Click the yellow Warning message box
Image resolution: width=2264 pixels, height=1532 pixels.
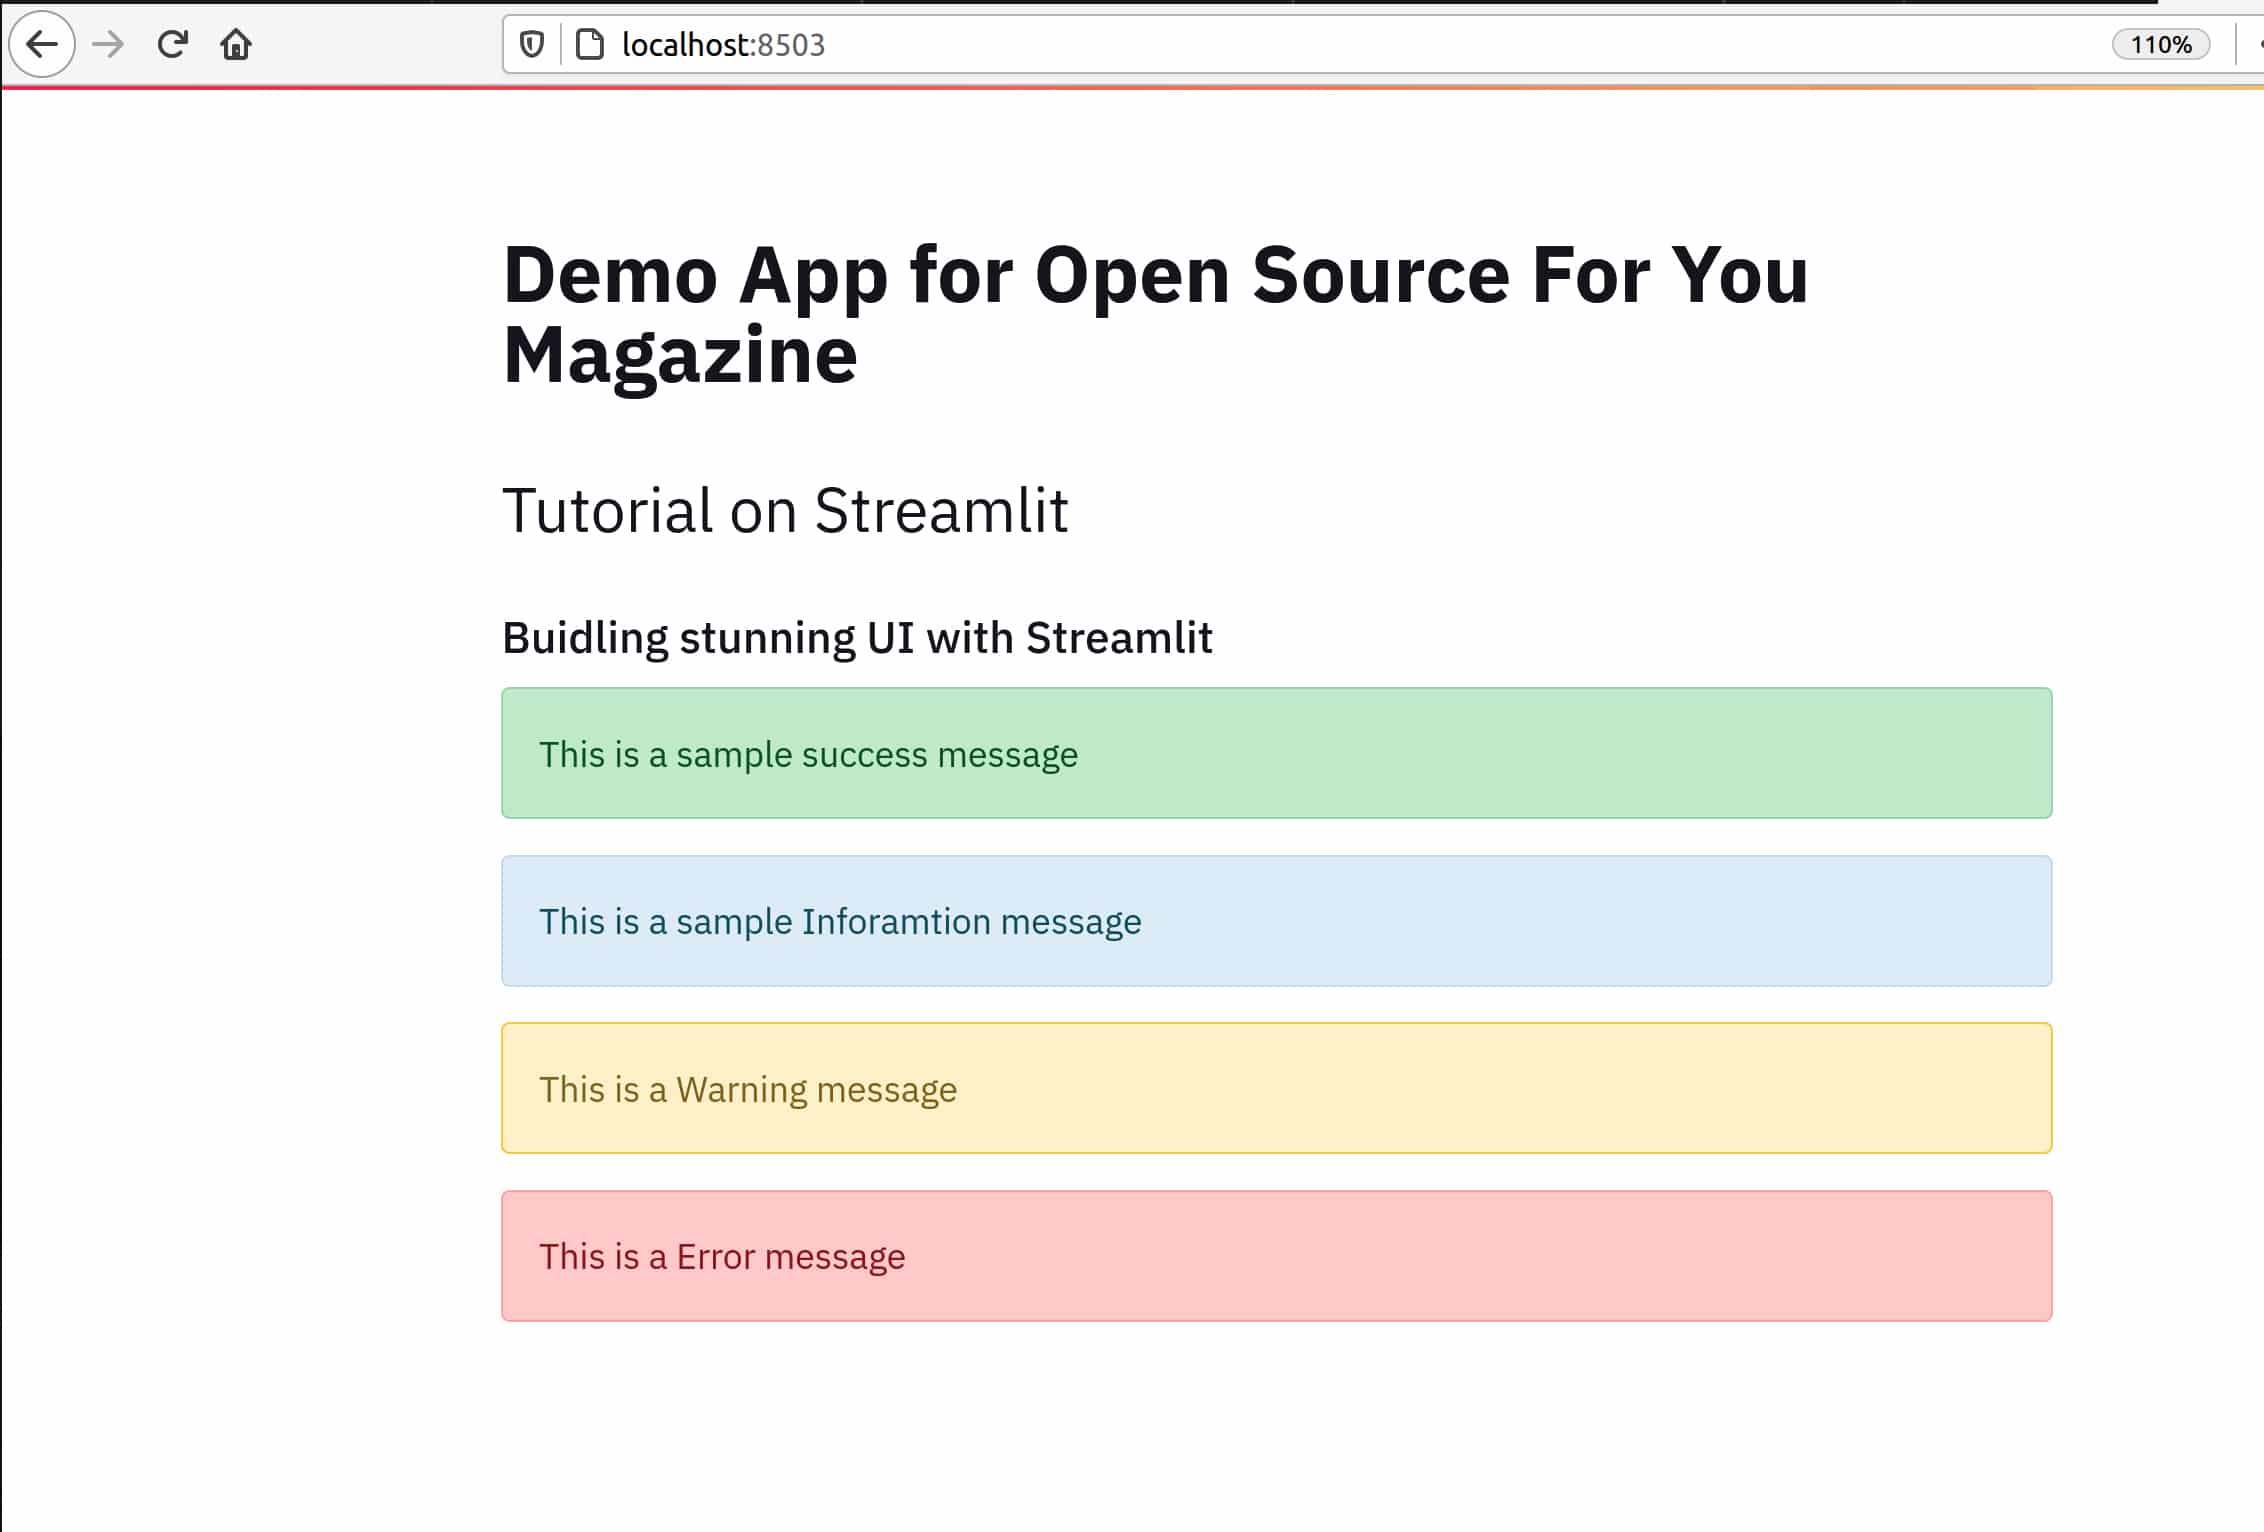click(1276, 1088)
